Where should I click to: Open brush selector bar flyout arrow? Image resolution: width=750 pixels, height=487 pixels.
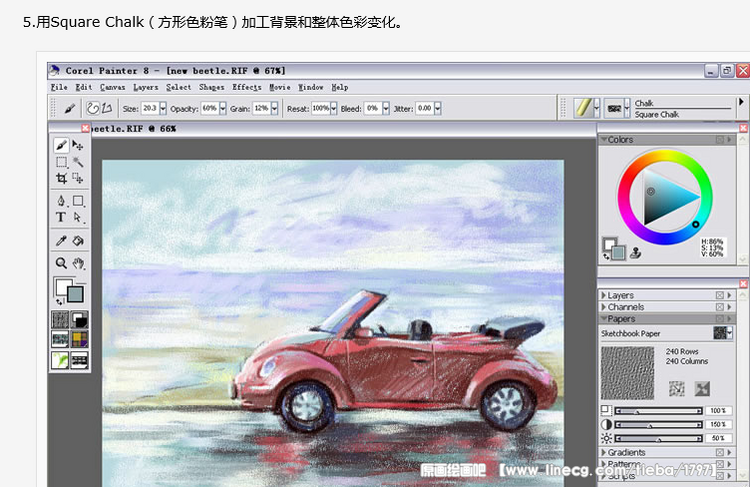click(741, 101)
